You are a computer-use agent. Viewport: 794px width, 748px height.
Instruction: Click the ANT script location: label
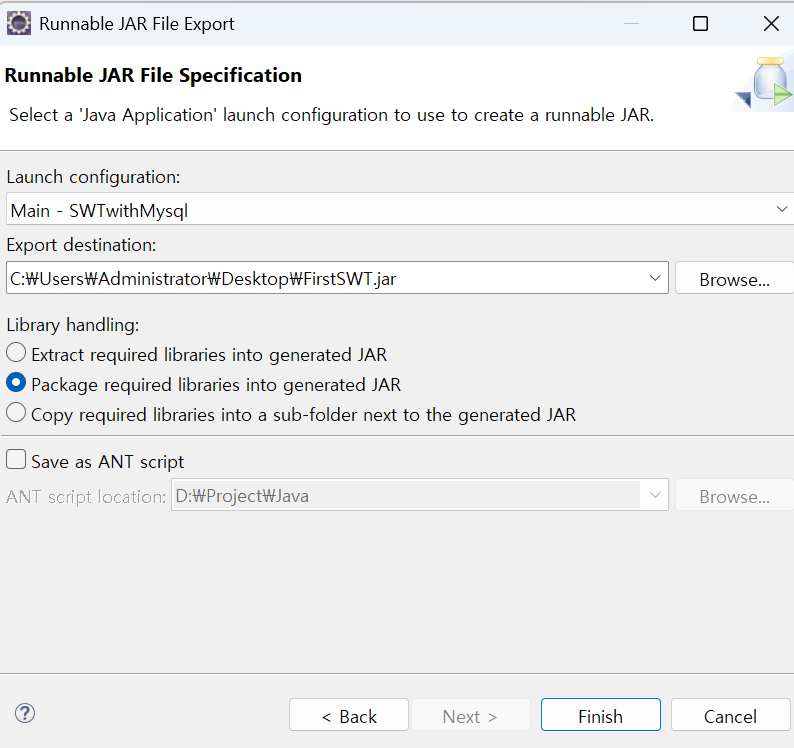(x=86, y=497)
